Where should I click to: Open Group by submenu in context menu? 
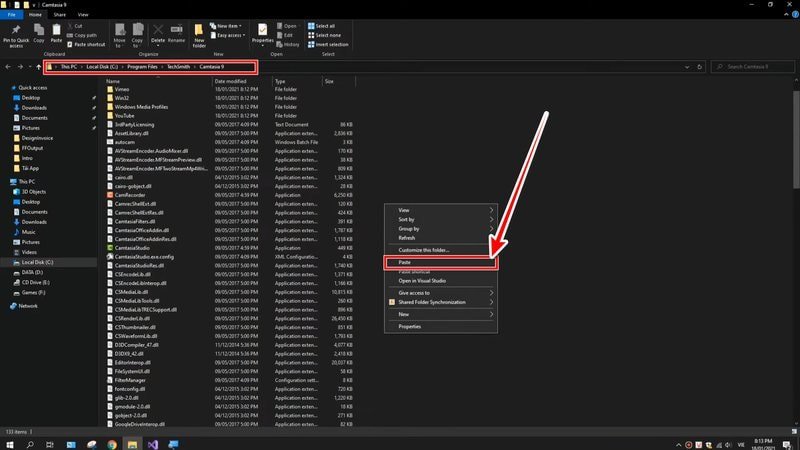click(441, 229)
